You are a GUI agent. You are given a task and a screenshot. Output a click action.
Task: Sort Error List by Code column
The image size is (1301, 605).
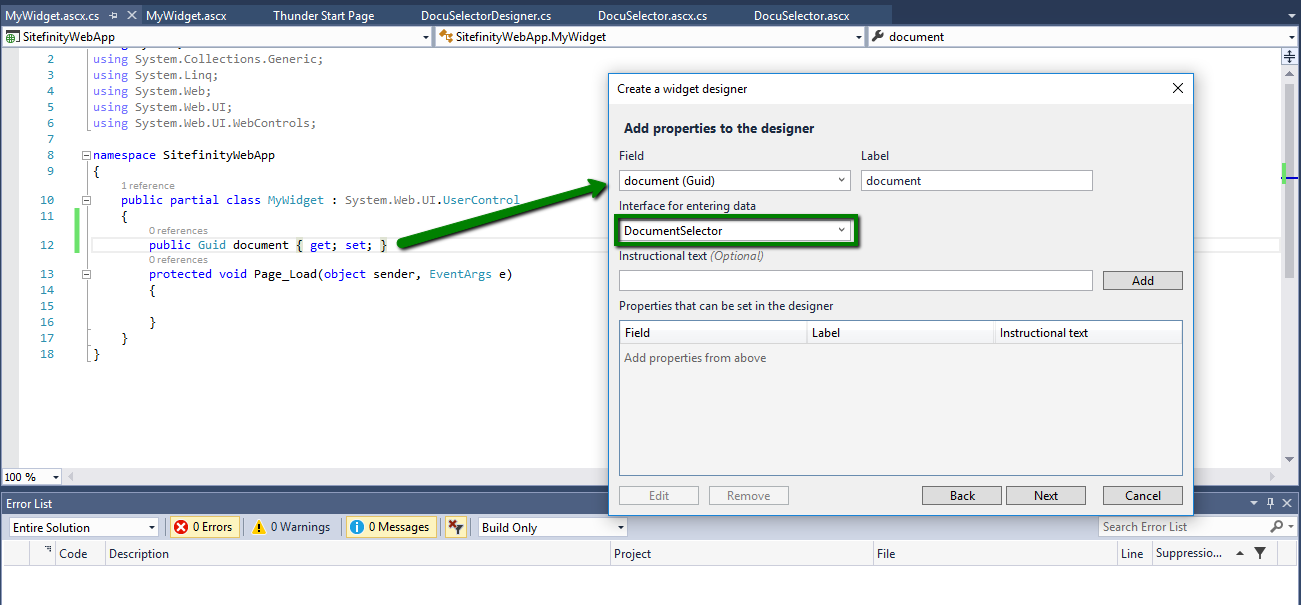click(x=81, y=553)
